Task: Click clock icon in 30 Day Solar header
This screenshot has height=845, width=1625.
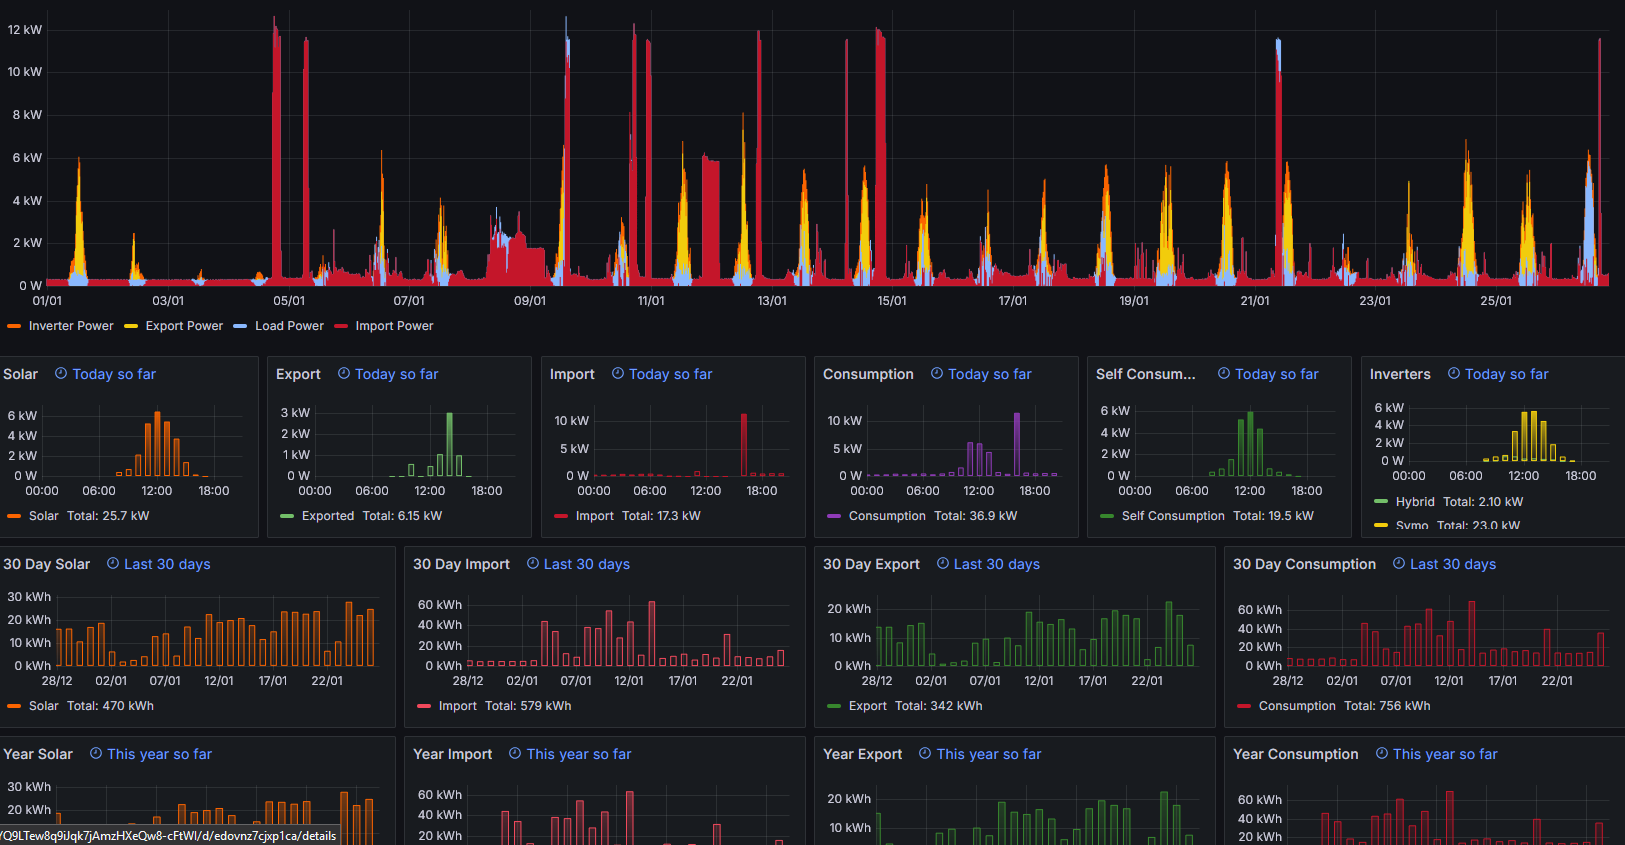Action: pyautogui.click(x=113, y=563)
